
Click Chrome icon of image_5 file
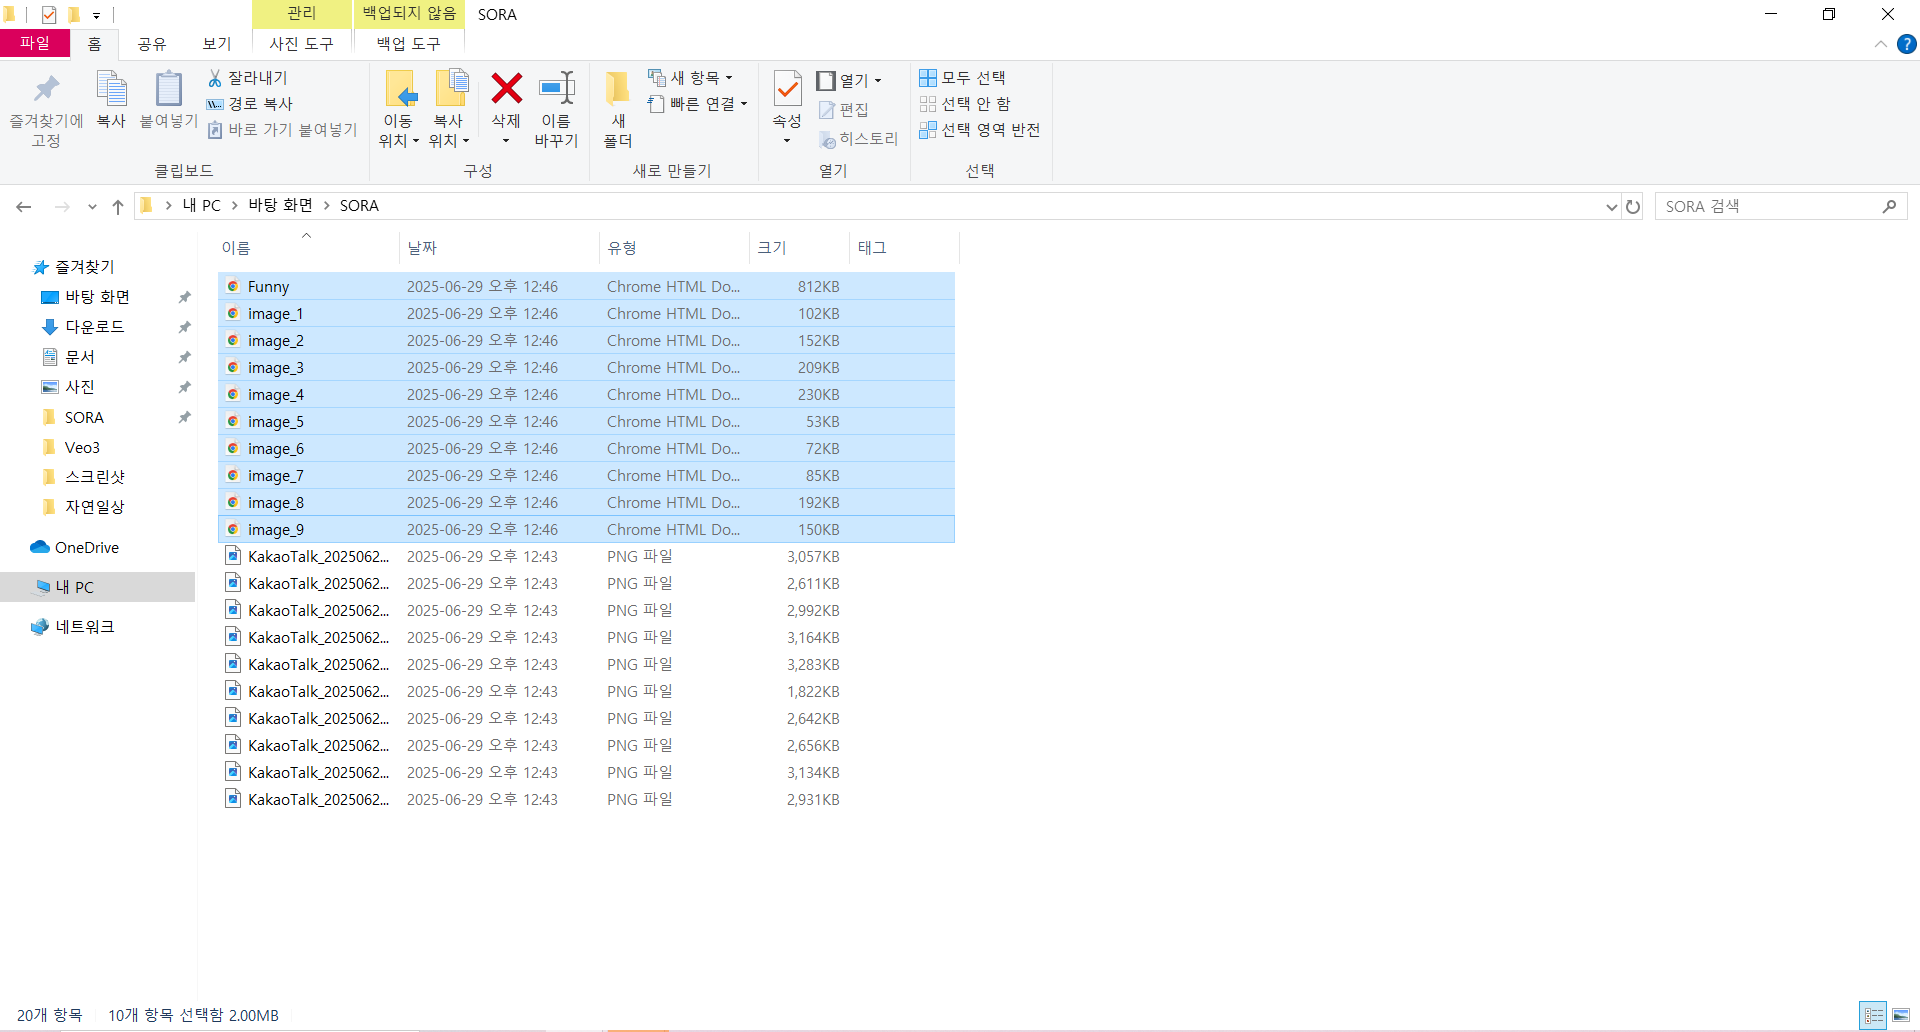[x=232, y=421]
